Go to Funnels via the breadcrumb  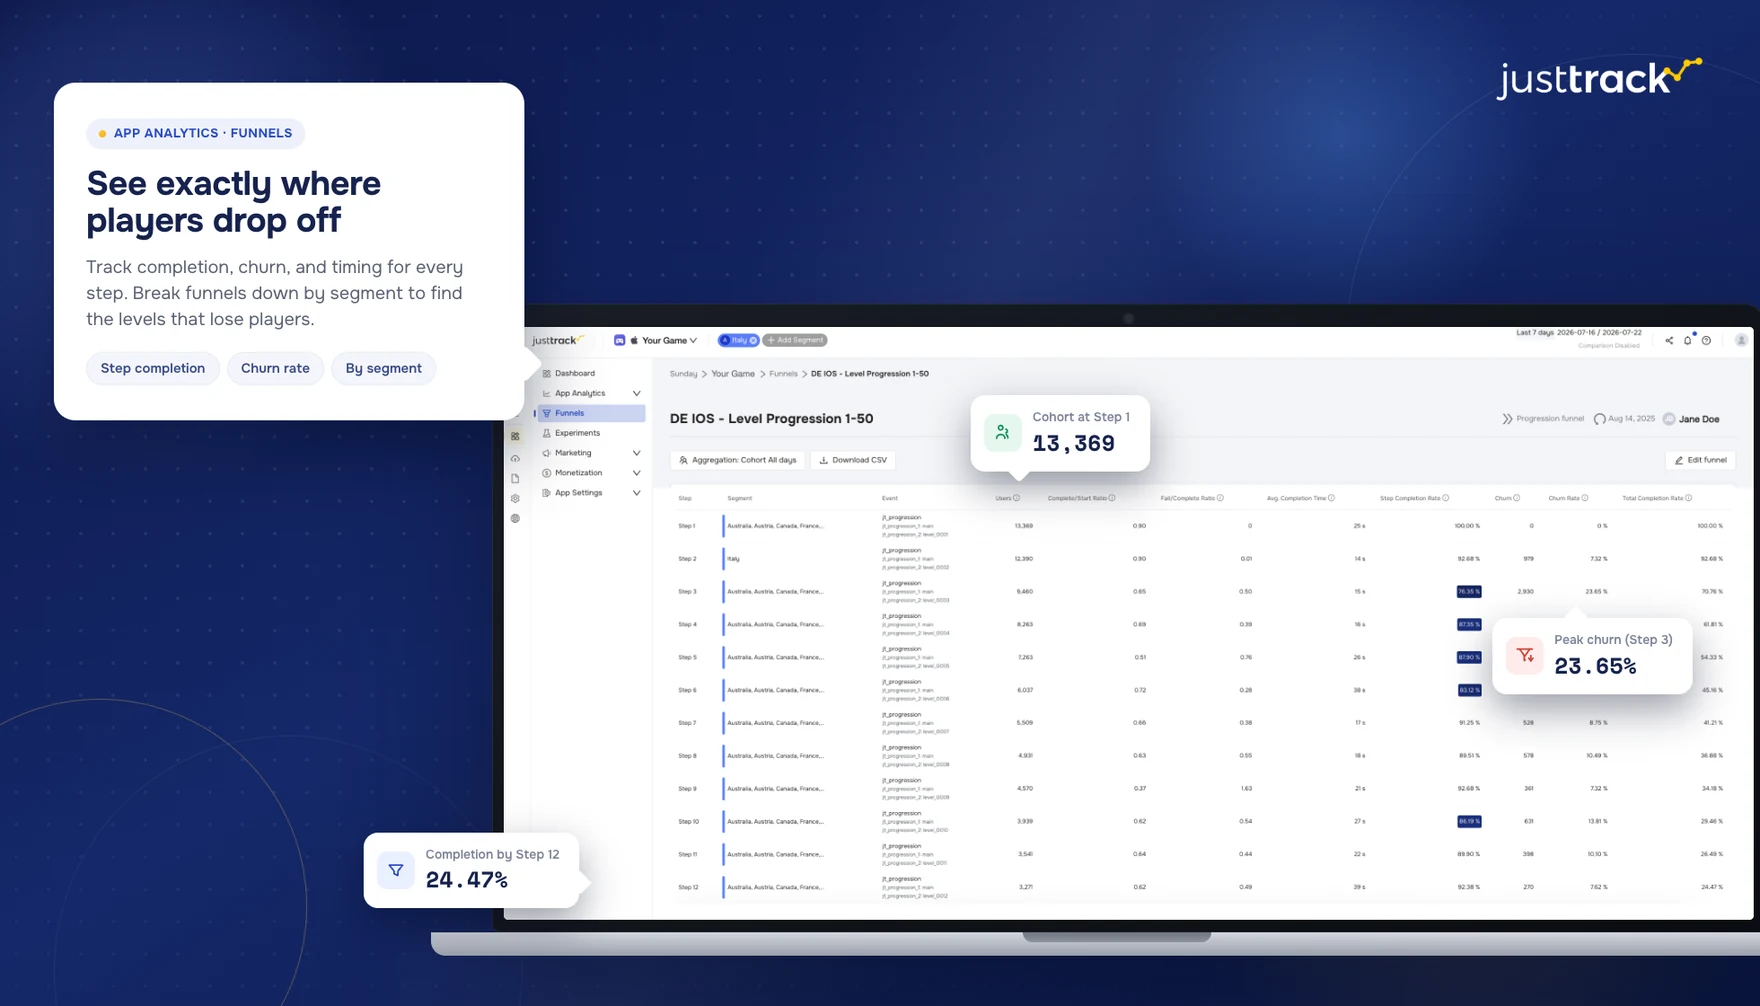(x=783, y=374)
